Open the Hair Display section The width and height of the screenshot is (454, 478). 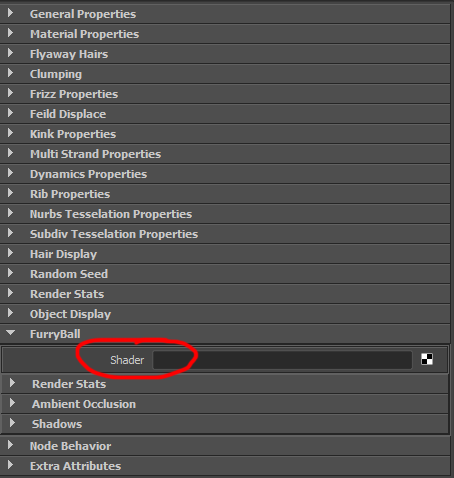[10, 253]
